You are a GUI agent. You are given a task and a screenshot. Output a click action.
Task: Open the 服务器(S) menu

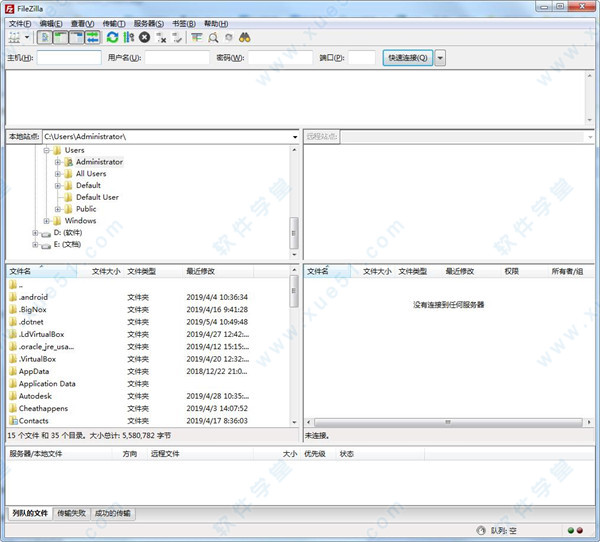click(x=149, y=24)
